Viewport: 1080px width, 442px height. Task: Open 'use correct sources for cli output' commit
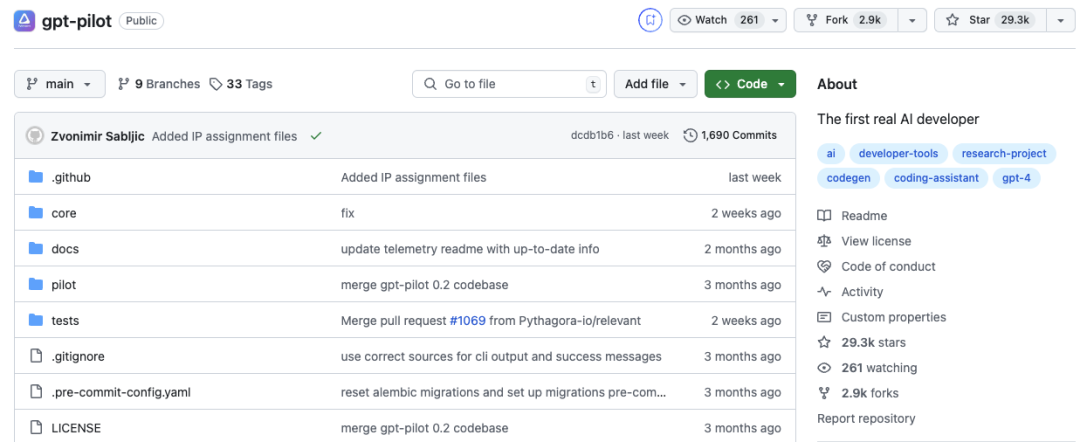pyautogui.click(x=501, y=357)
